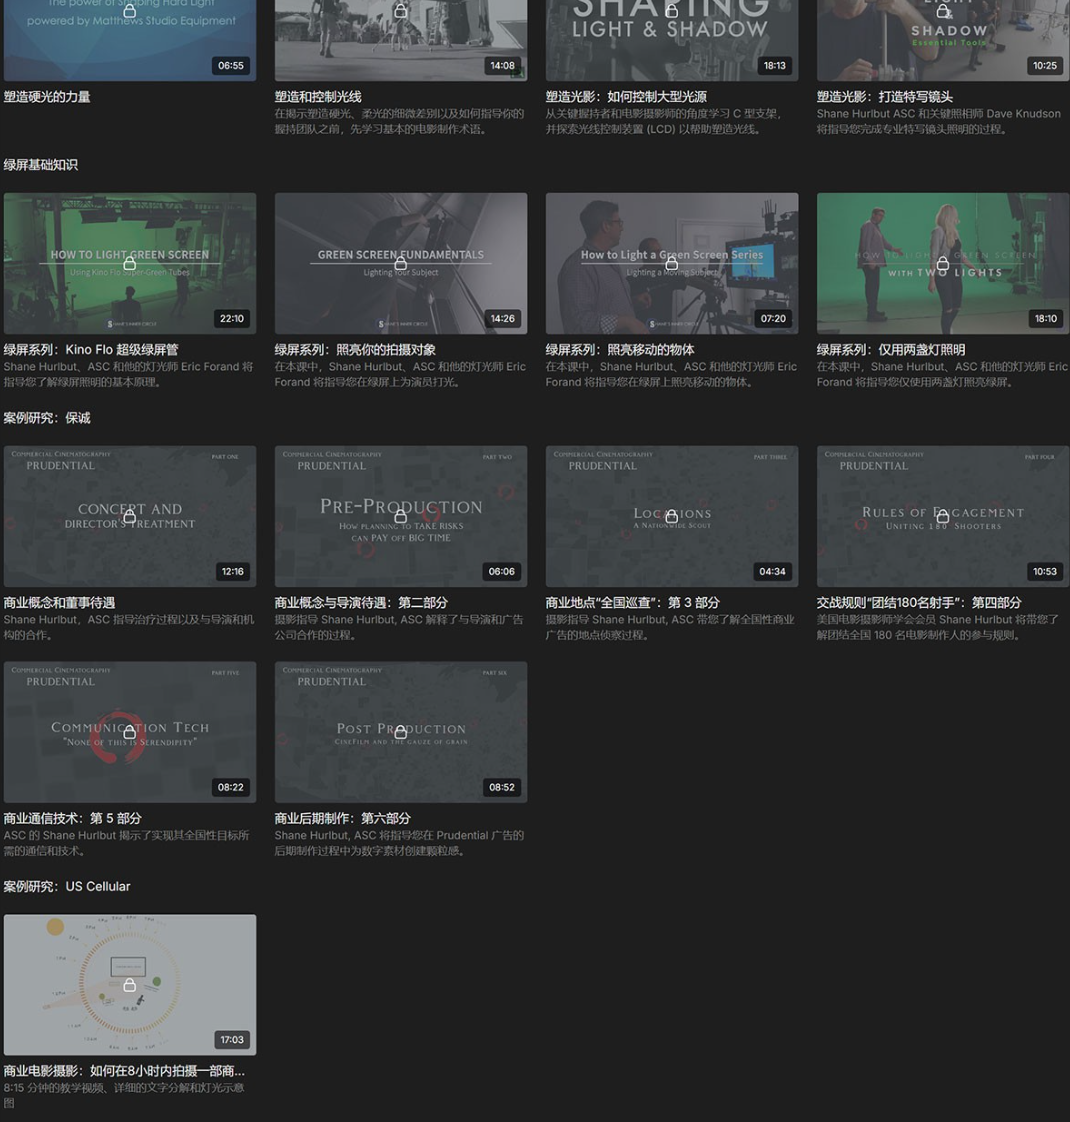Open title 塑造光影：如何控制大型光源
The width and height of the screenshot is (1070, 1122).
(626, 97)
